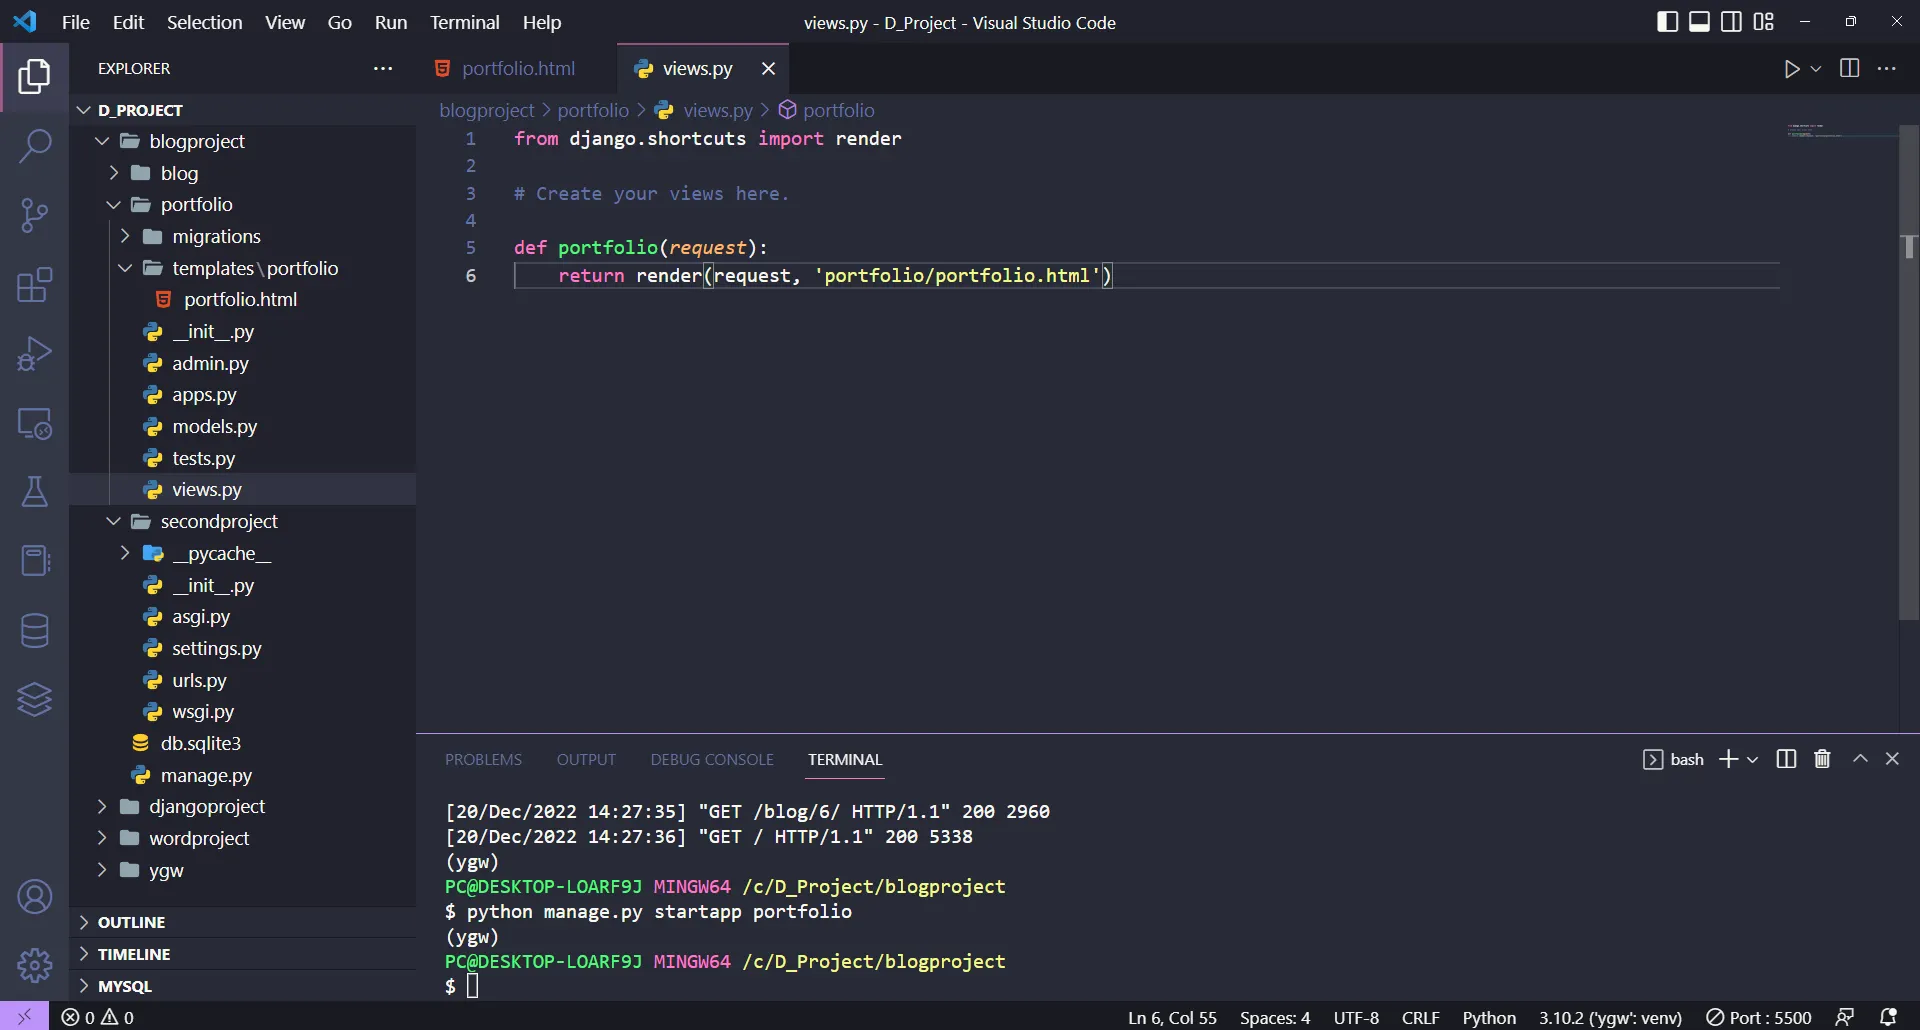The height and width of the screenshot is (1030, 1920).
Task: Split the editor to the right
Action: 1849,69
